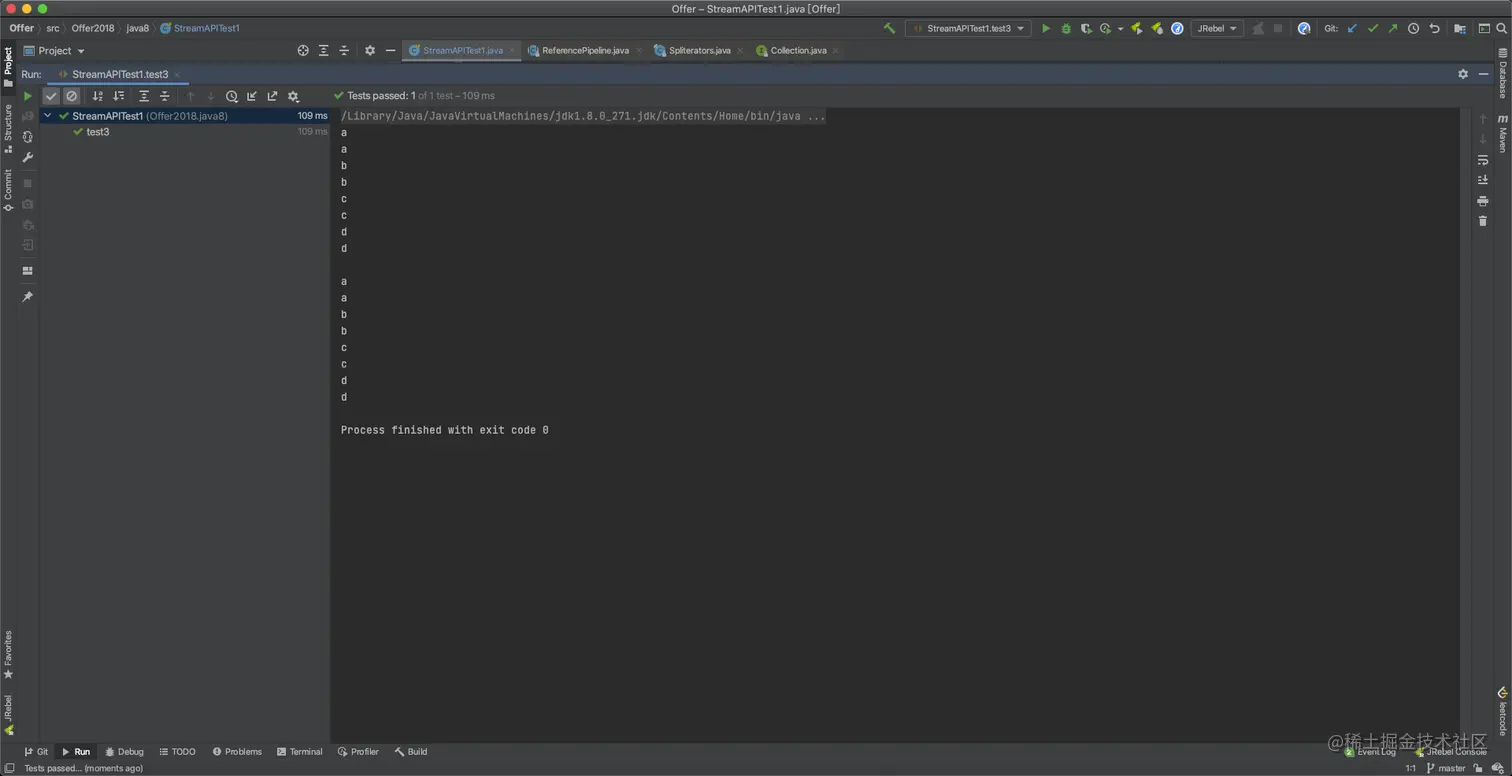Run with JRebel rocket icon
Image resolution: width=1512 pixels, height=776 pixels.
click(x=1136, y=28)
